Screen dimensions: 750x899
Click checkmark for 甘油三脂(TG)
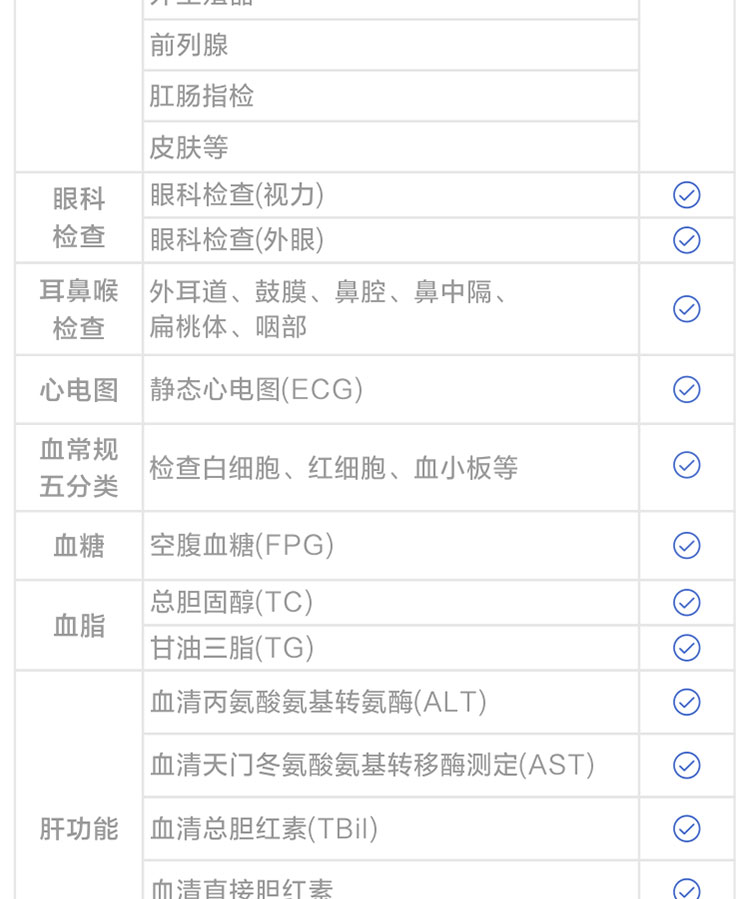[x=686, y=648]
